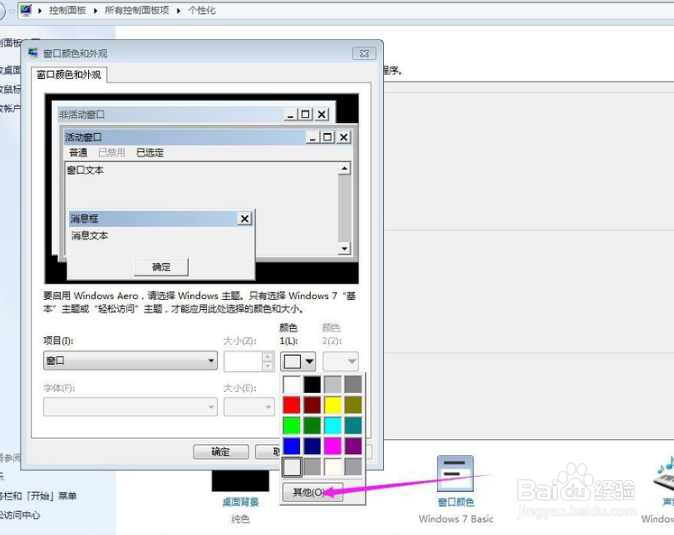
Task: Click the 非活动窗口 title bar in the preview
Action: 171,114
